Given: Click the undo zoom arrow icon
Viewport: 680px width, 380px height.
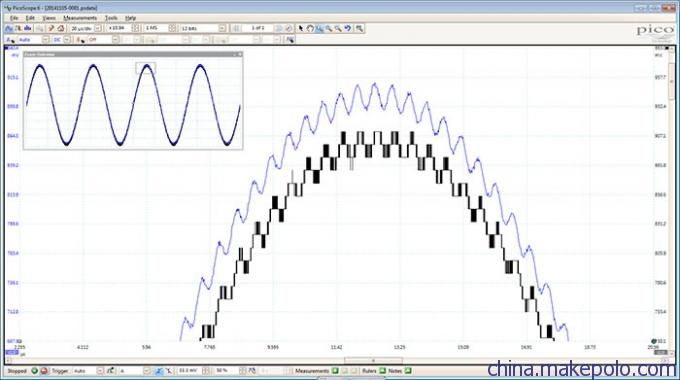Looking at the screenshot, I should 348,28.
